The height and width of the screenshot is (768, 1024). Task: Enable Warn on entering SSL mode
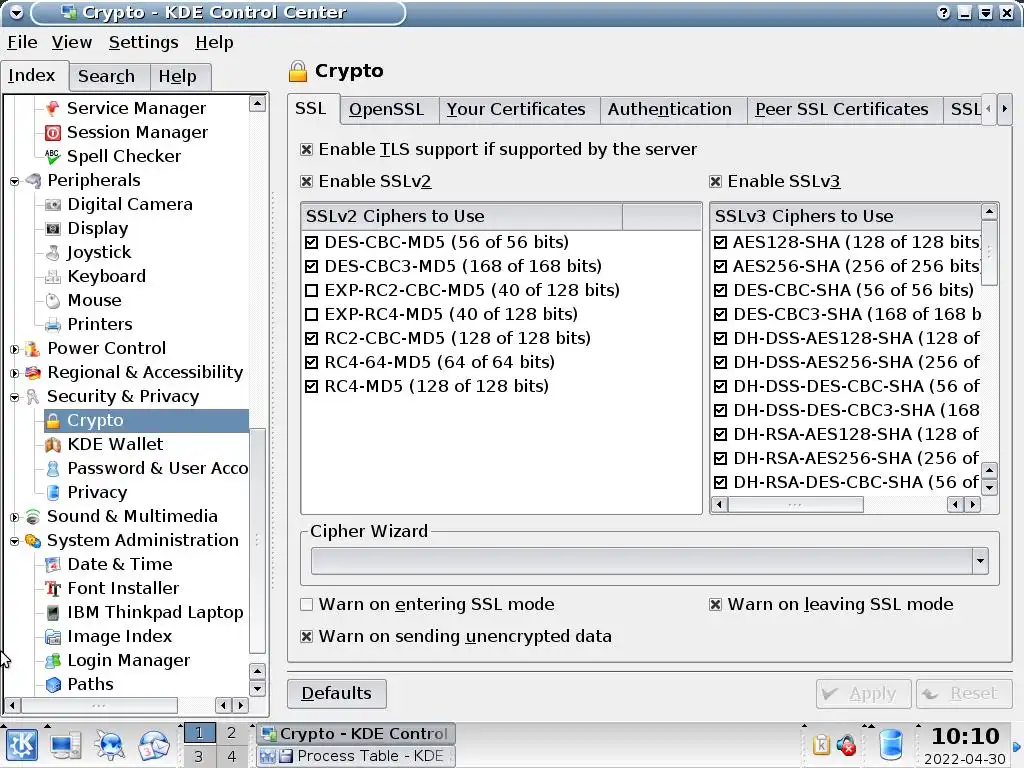pos(306,605)
